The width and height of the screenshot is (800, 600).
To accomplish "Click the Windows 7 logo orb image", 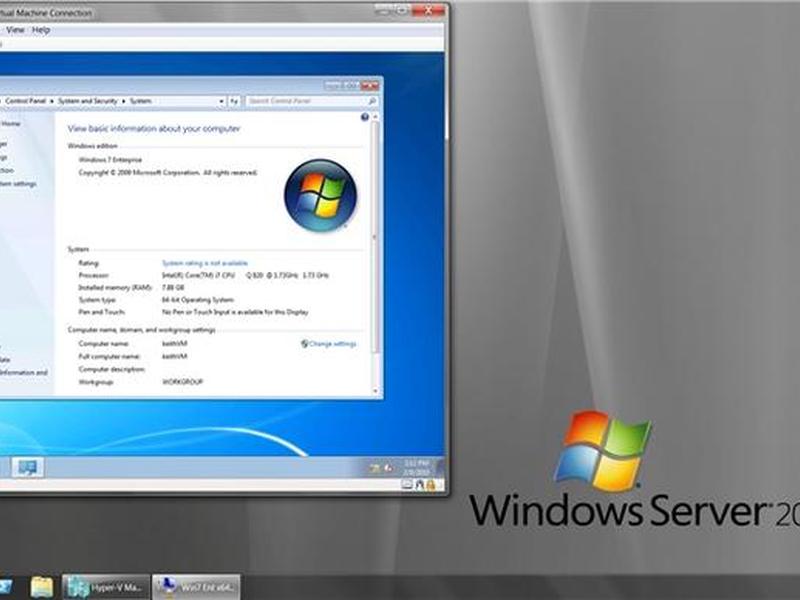I will (x=320, y=195).
